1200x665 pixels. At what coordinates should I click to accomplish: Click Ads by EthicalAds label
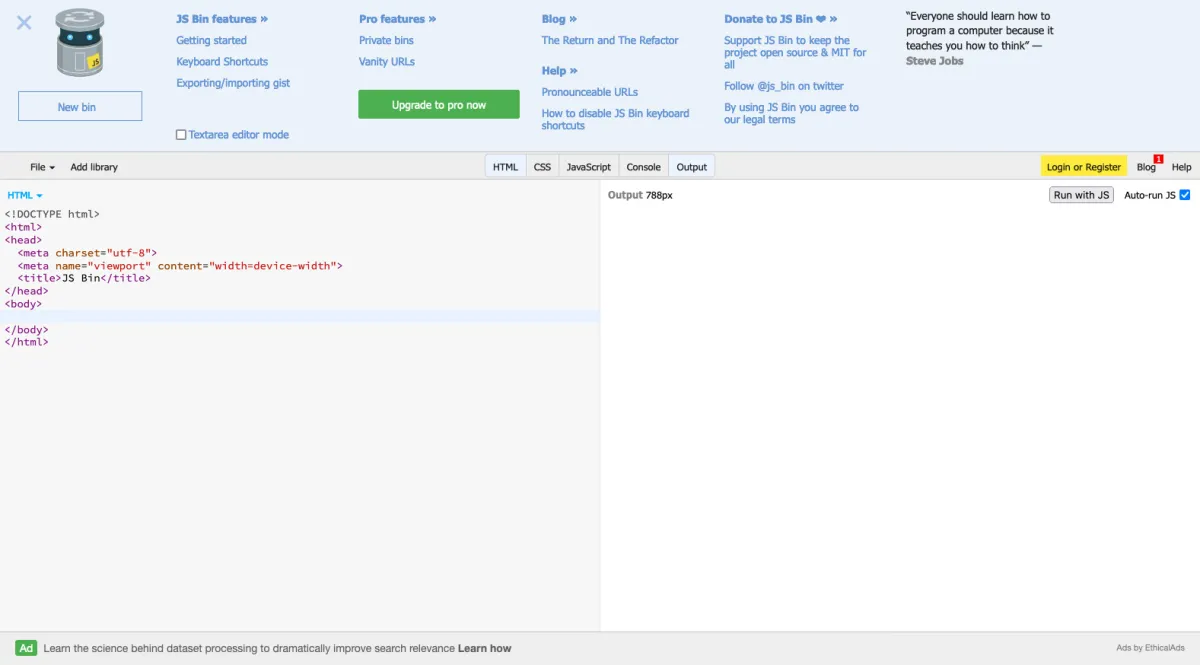point(1150,648)
